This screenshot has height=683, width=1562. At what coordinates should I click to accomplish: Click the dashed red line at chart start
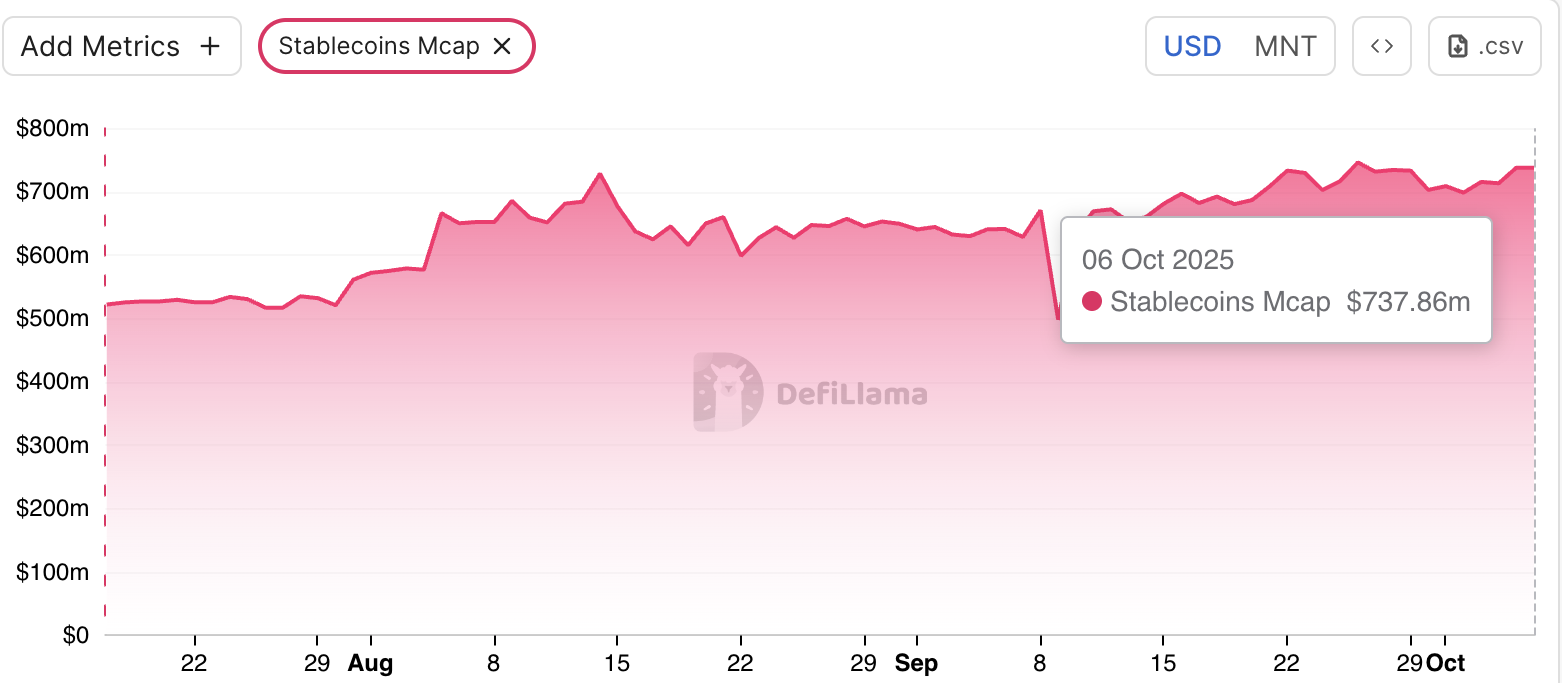(105, 380)
